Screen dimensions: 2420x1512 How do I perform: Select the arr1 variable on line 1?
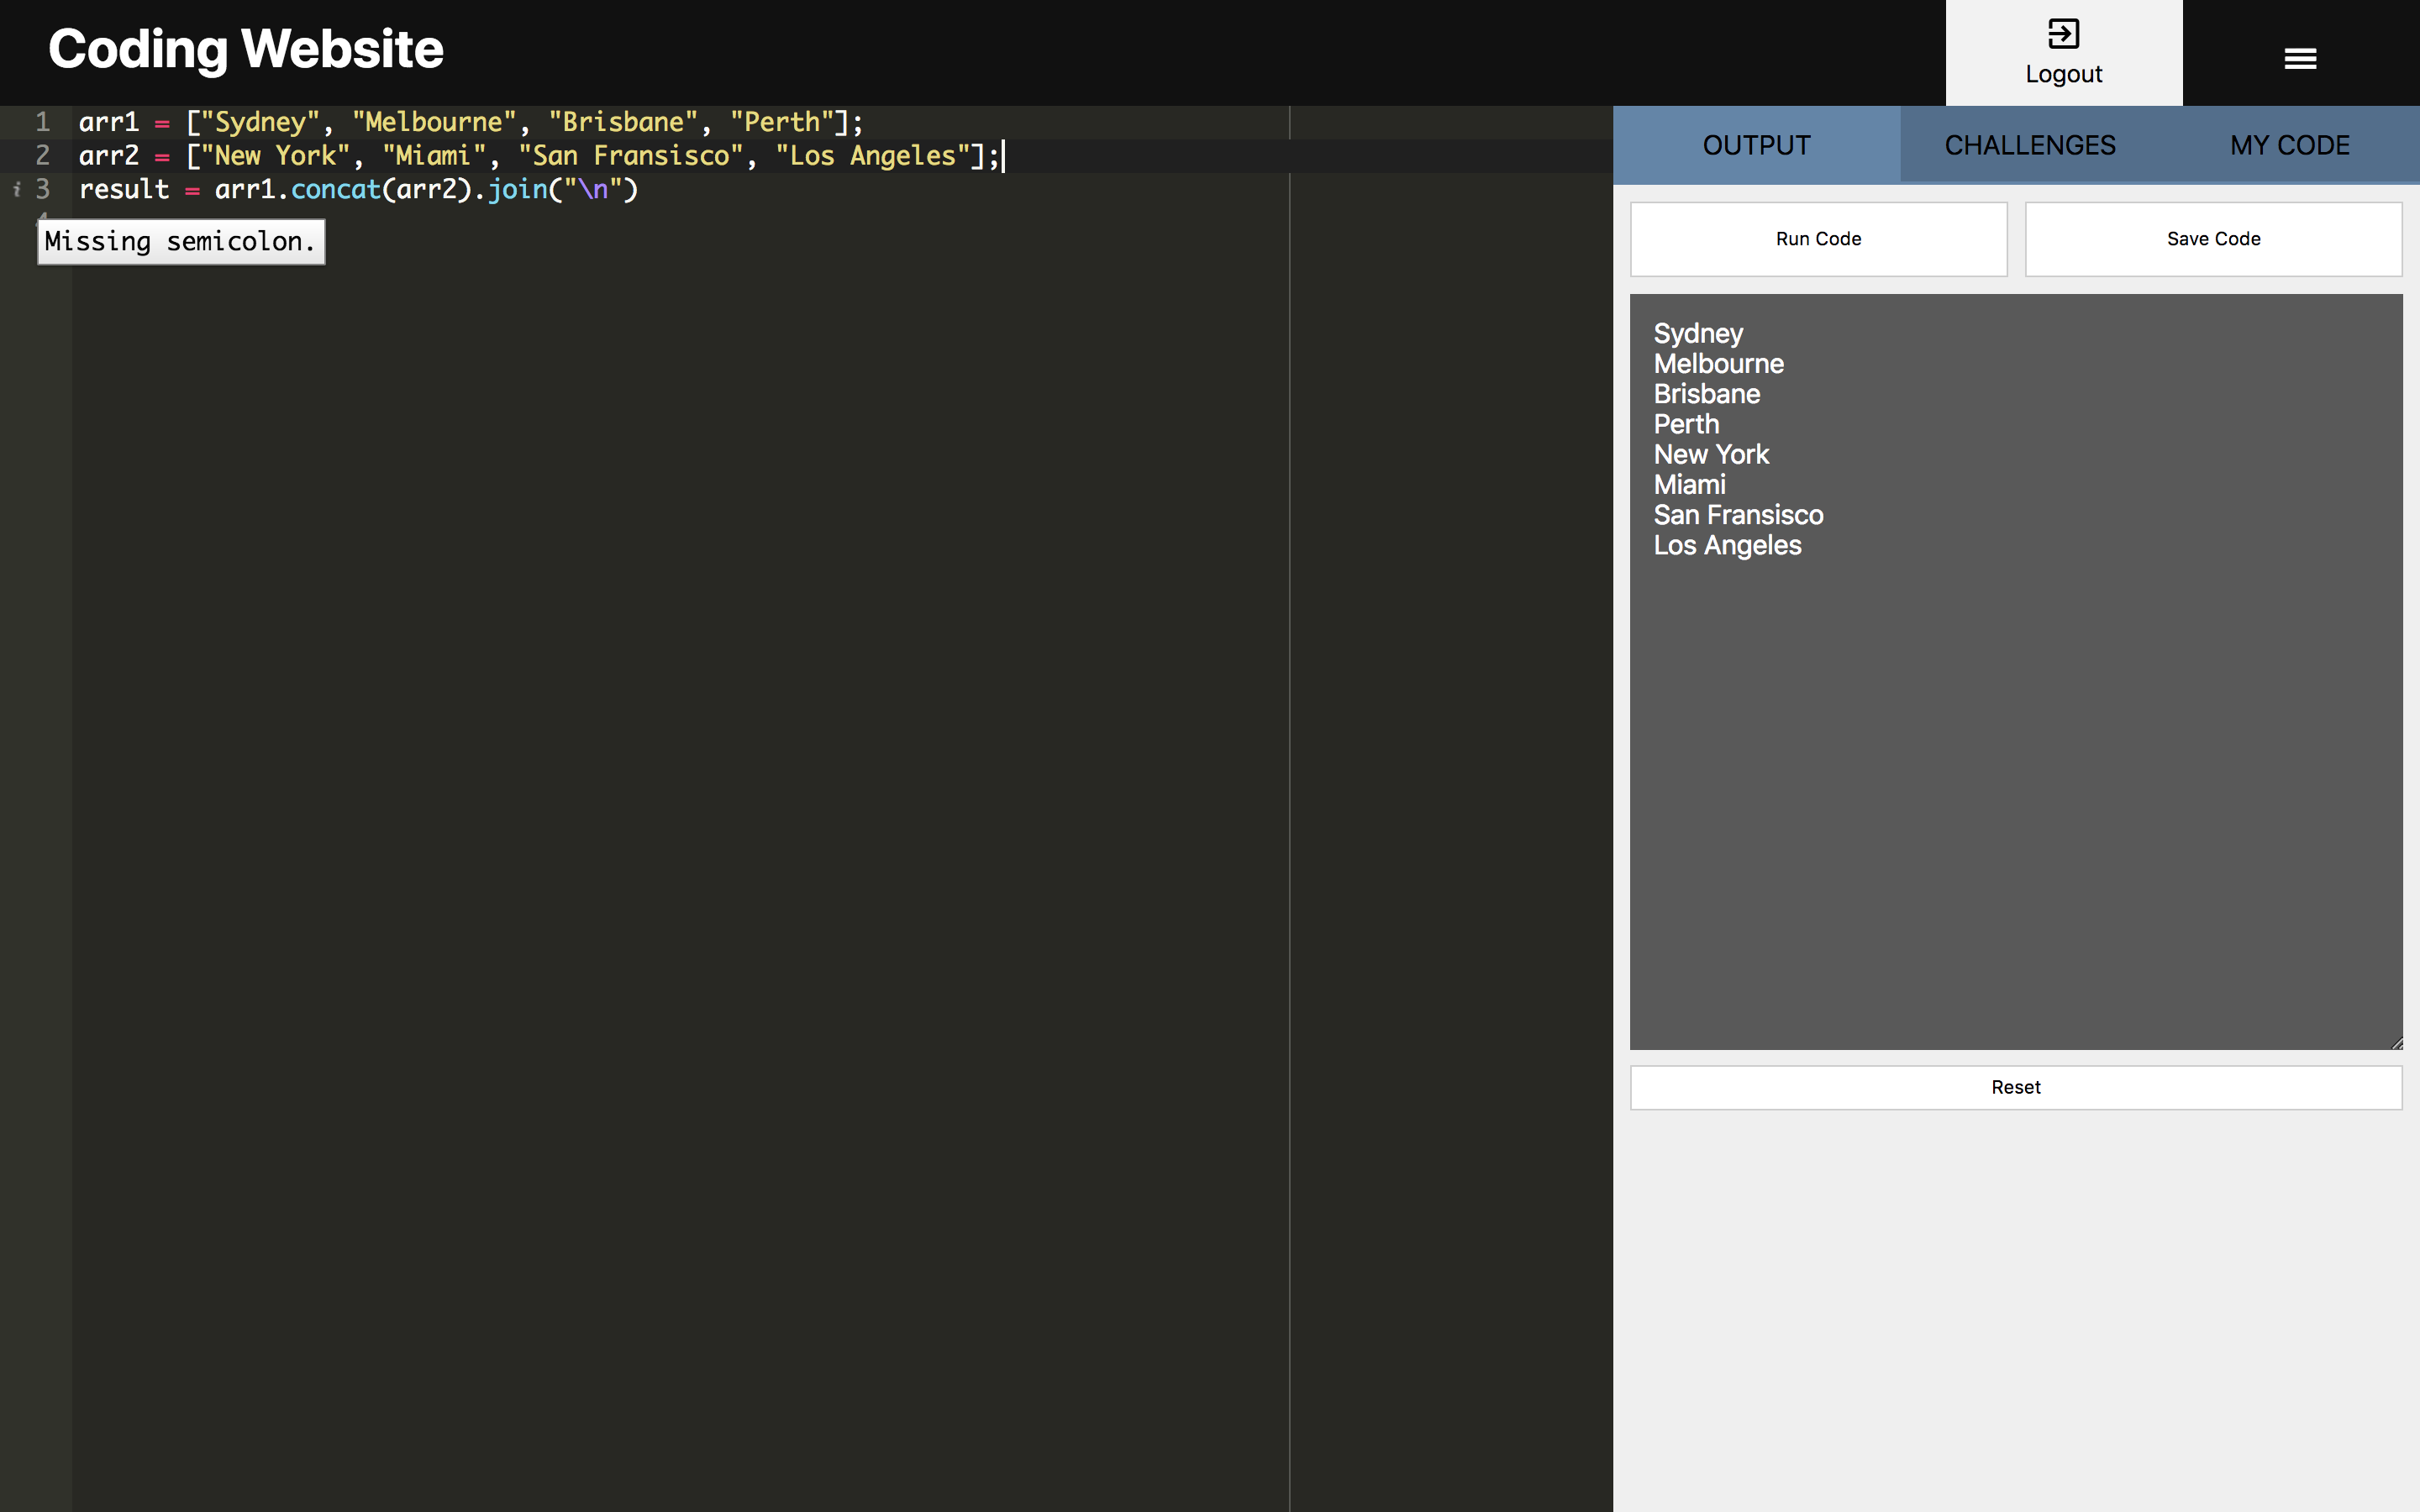[108, 122]
